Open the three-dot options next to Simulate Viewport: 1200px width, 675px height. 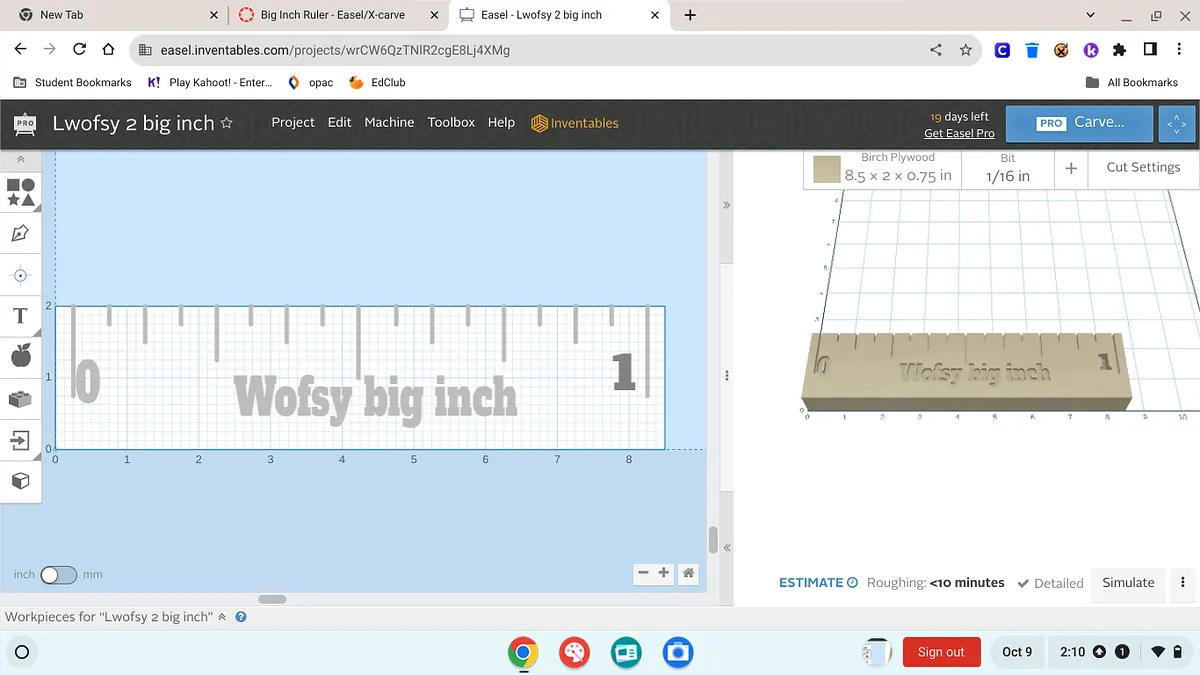pos(1183,583)
